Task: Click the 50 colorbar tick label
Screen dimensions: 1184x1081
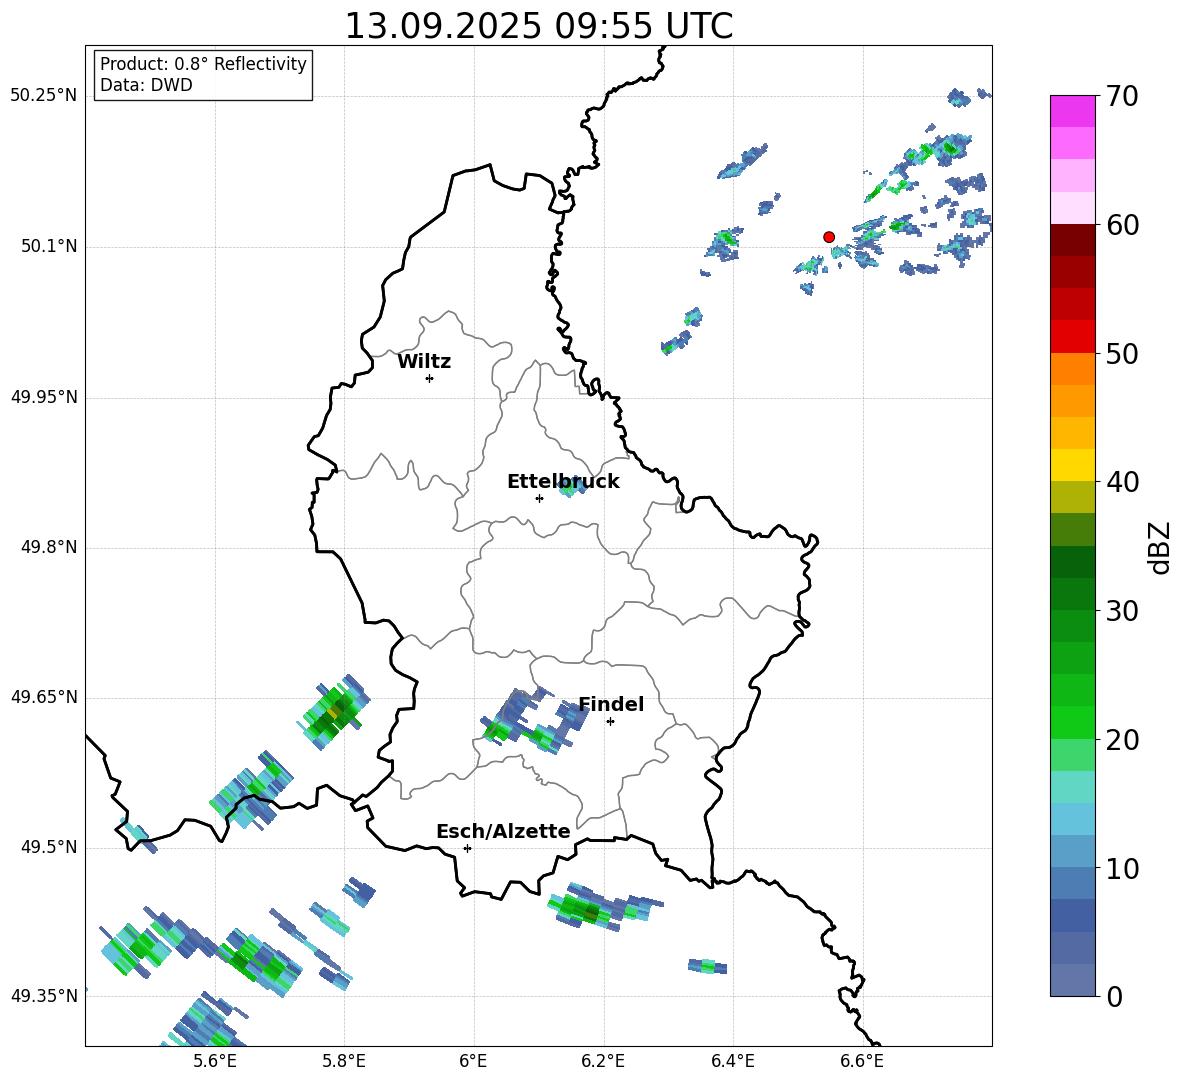Action: [x=1121, y=354]
